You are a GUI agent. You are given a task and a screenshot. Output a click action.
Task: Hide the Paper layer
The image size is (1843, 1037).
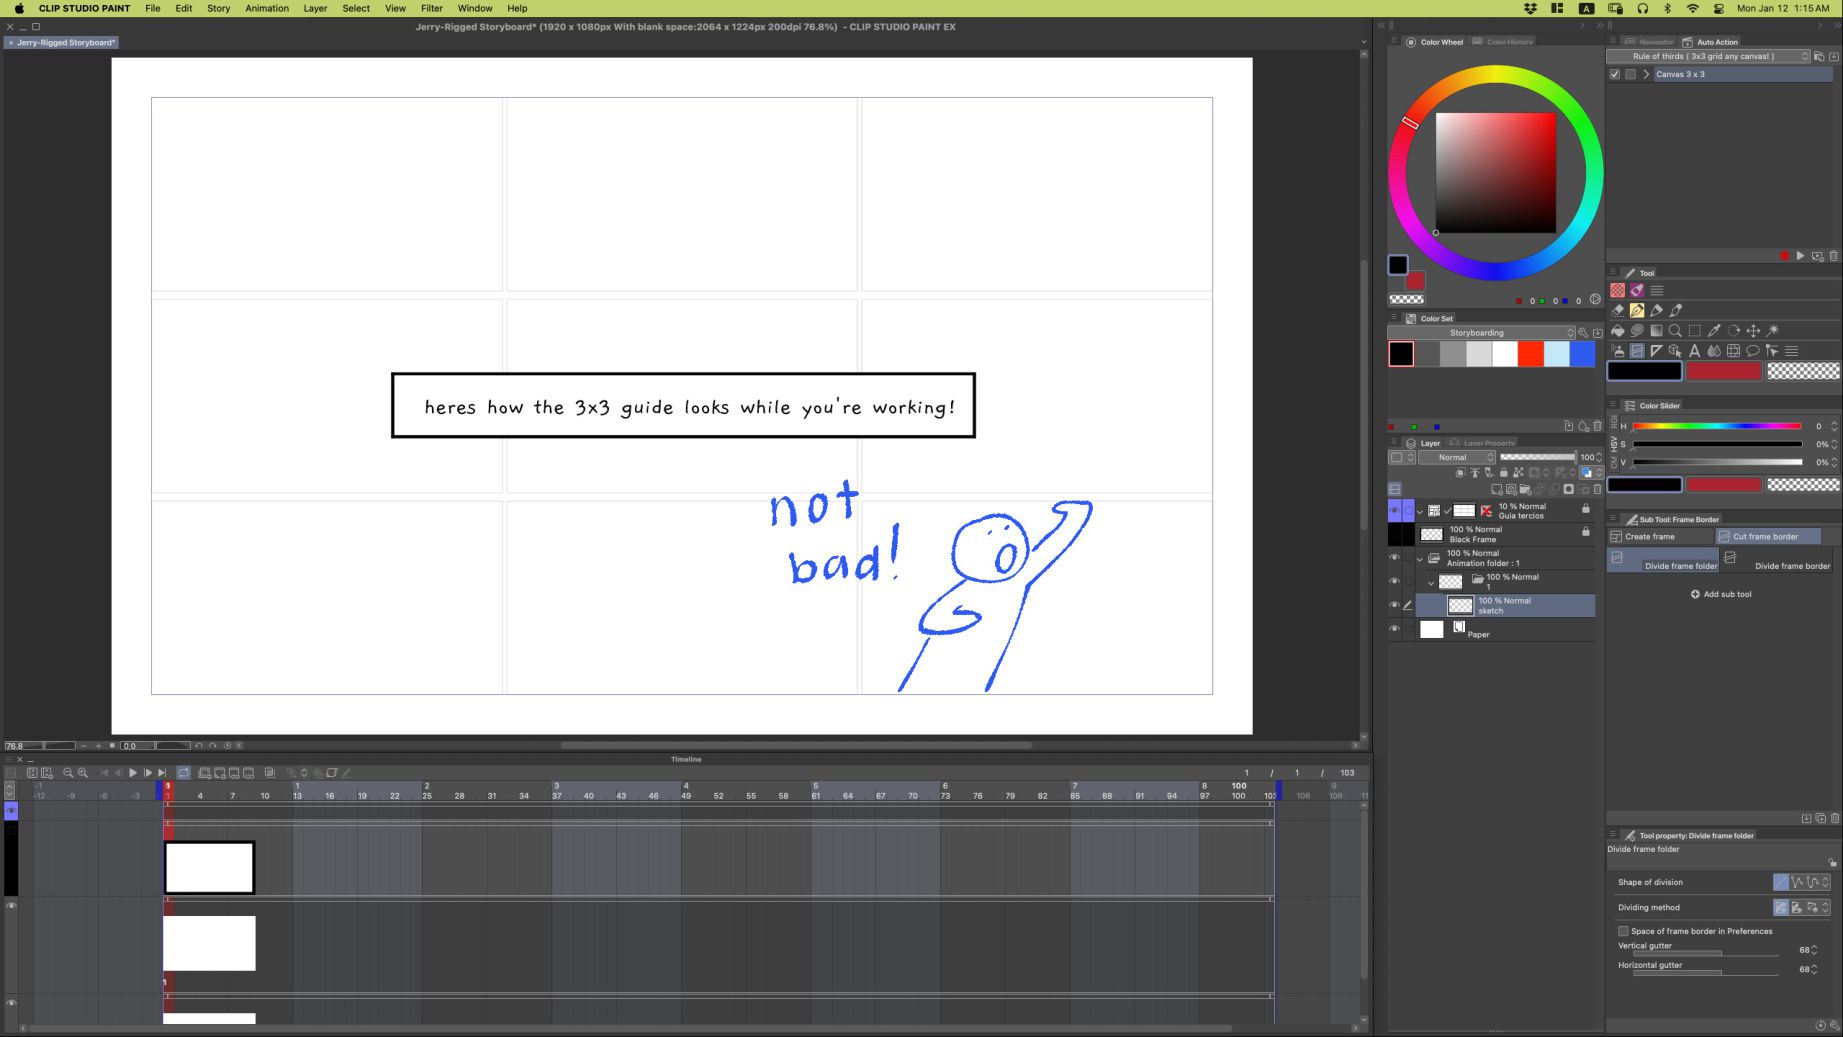coord(1394,629)
